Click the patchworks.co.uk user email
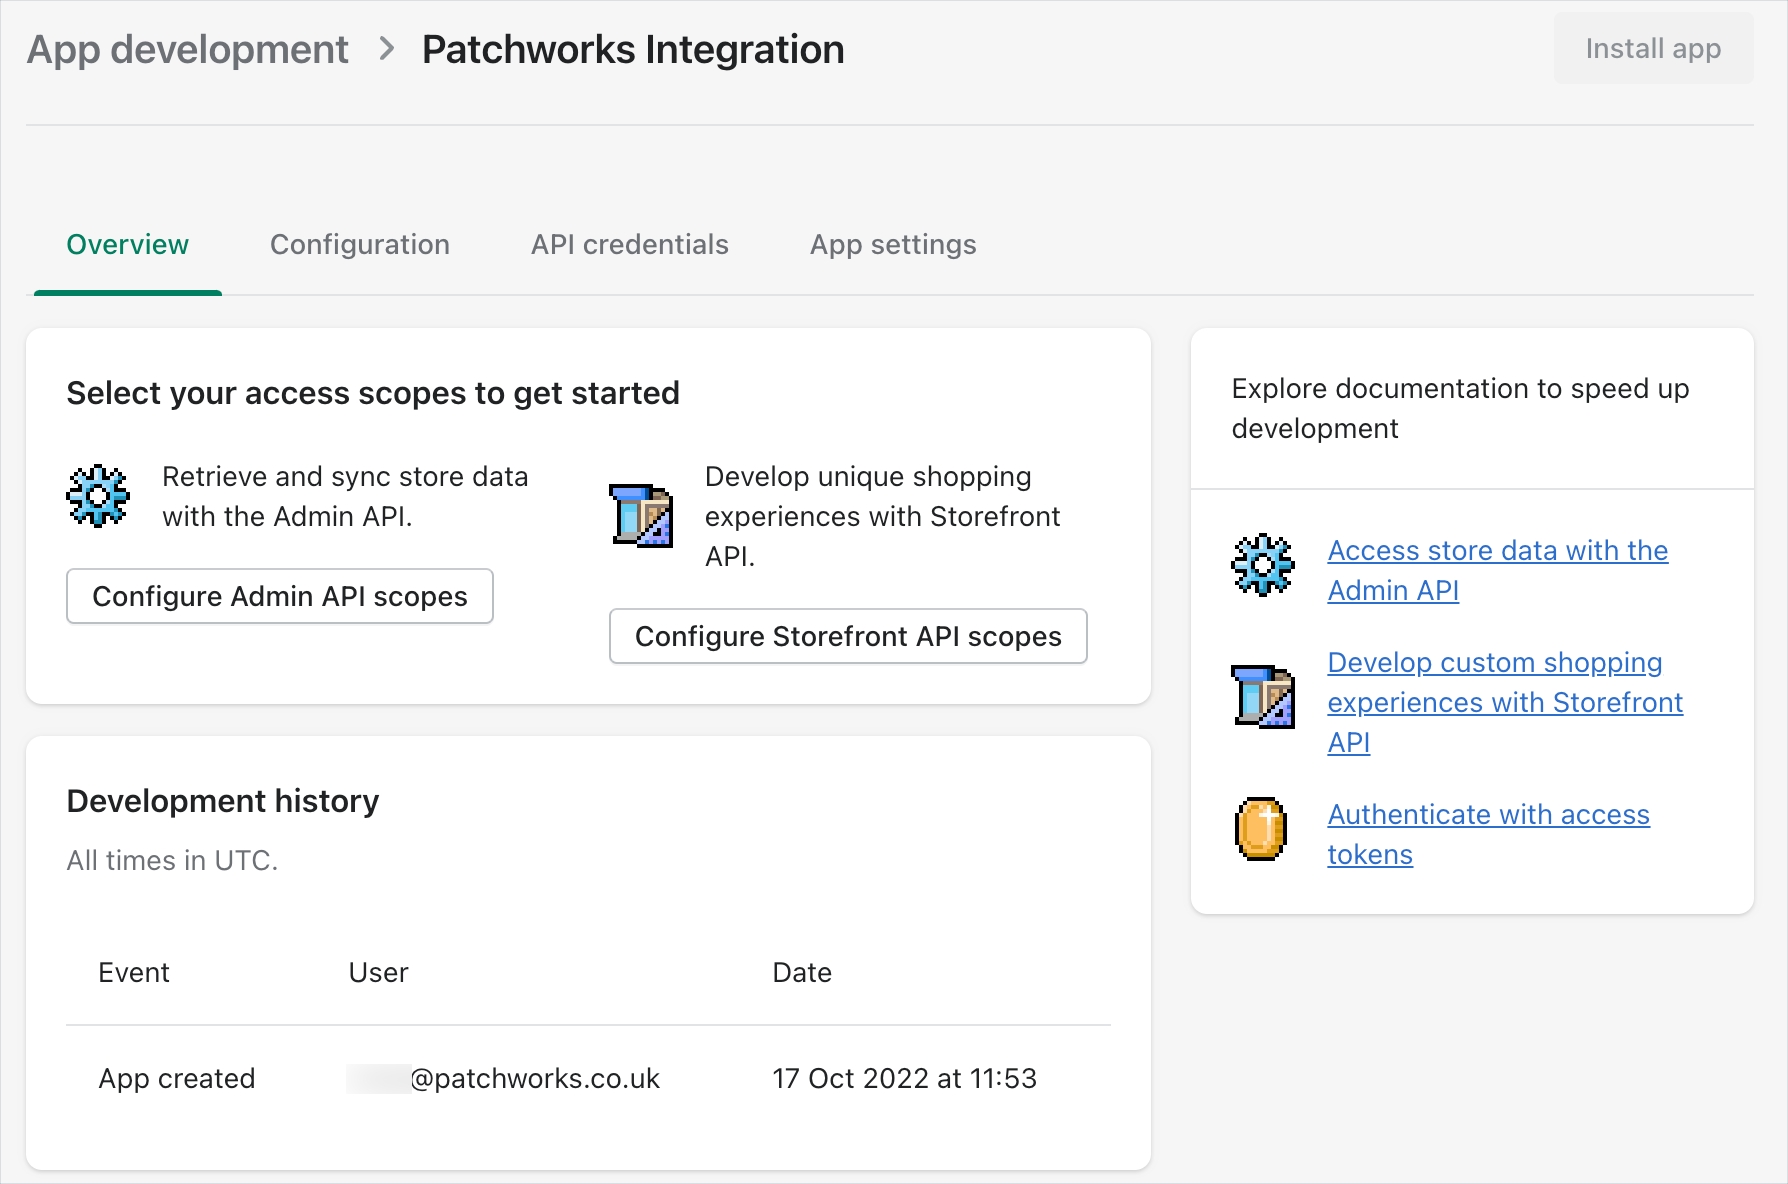This screenshot has height=1184, width=1788. (533, 1079)
